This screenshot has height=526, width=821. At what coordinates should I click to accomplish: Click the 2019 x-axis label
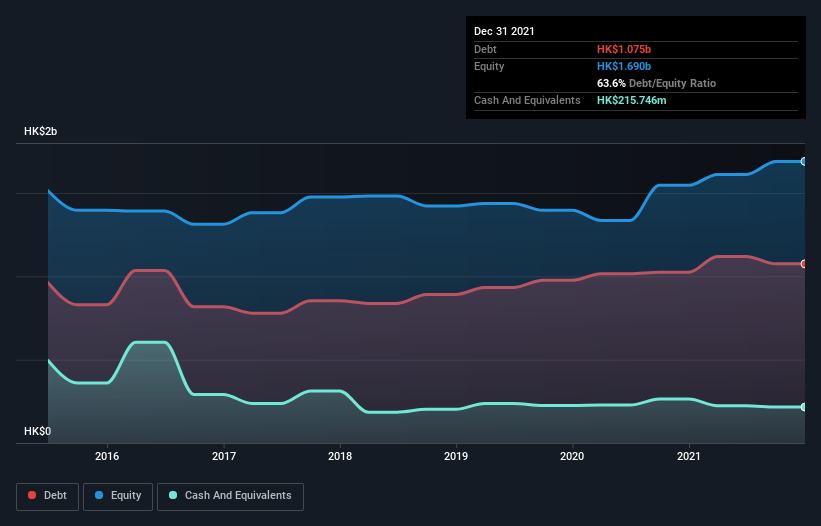point(456,456)
